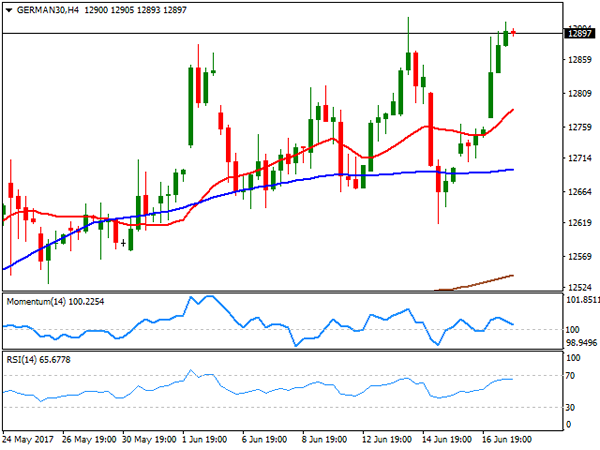
Task: Click the brown moving average line at chart bottom
Action: pos(474,283)
